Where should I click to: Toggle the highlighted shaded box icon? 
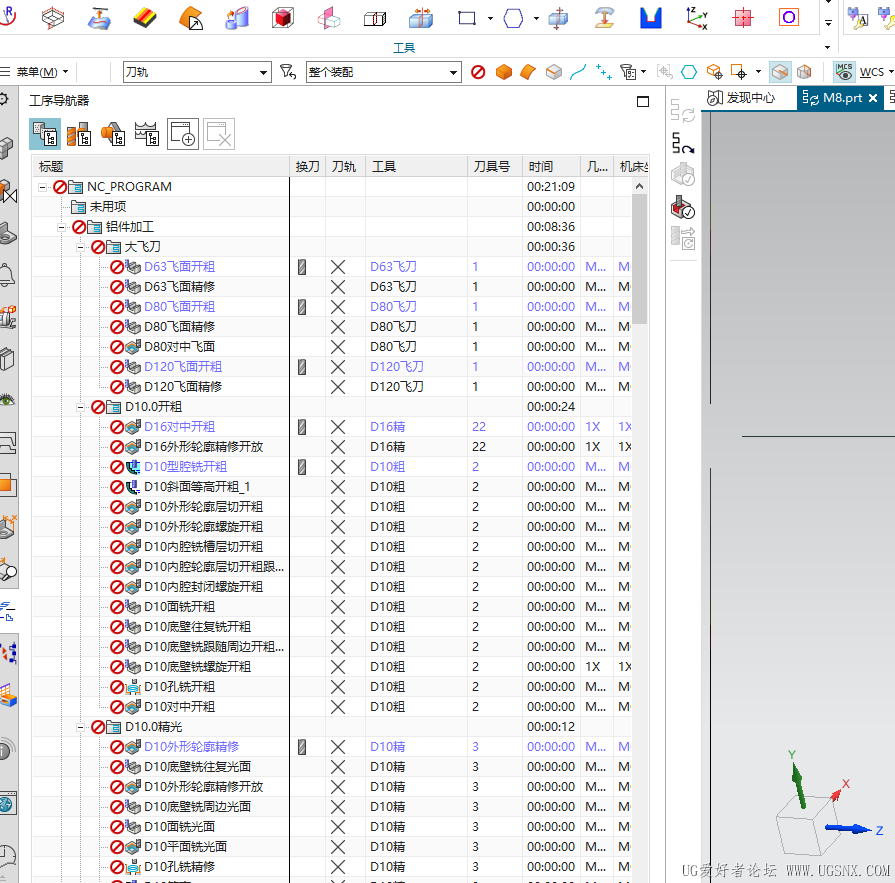(780, 72)
